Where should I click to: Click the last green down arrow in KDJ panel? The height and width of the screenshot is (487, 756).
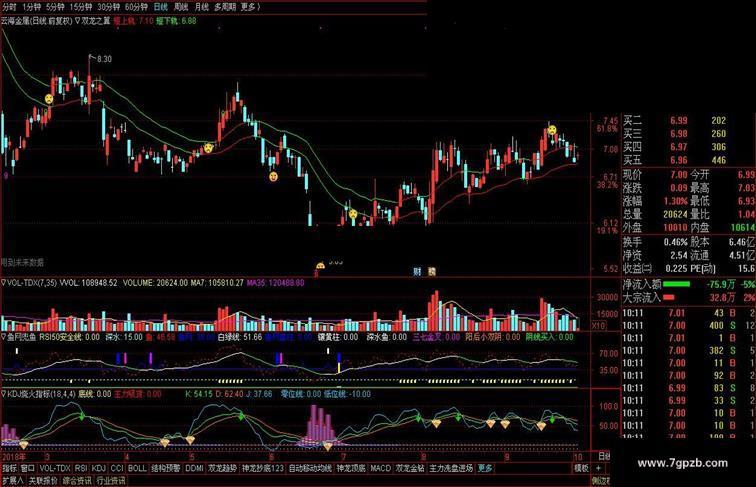pyautogui.click(x=552, y=419)
